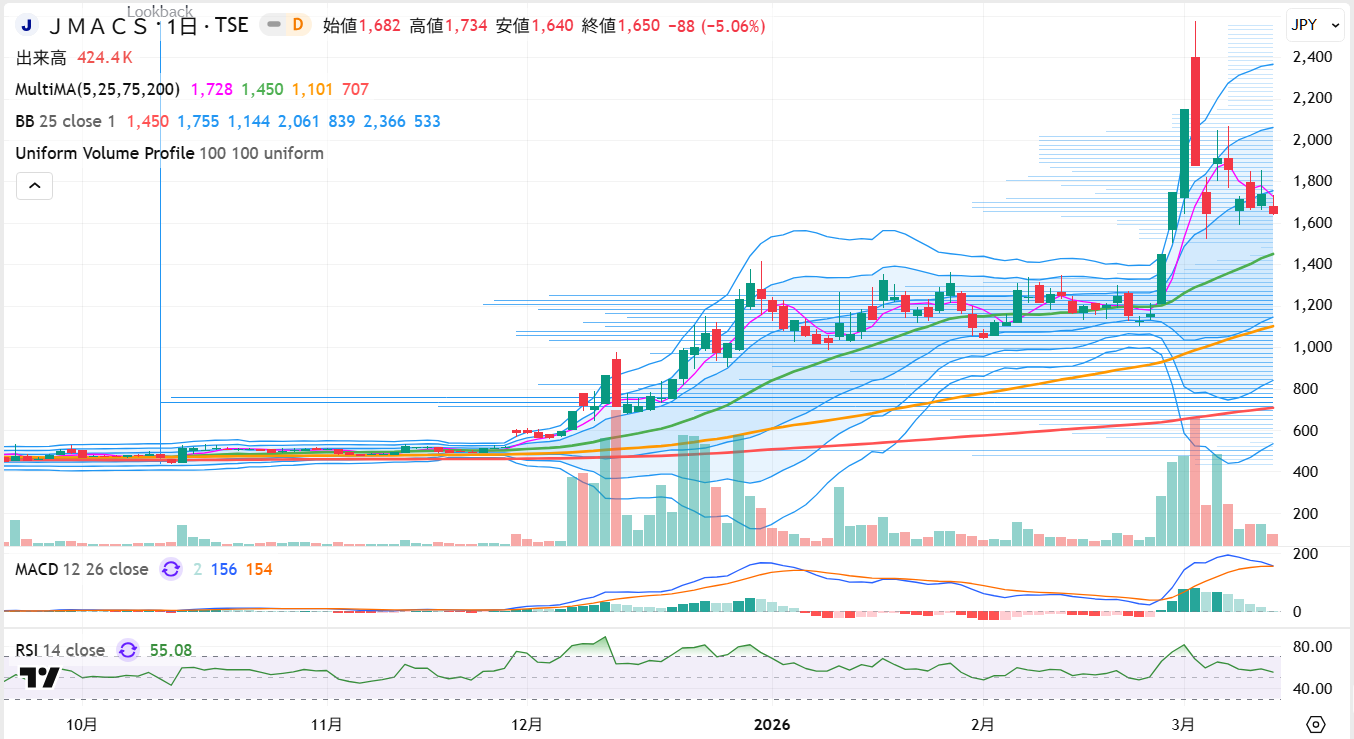Click the RSI 14 close label
The height and width of the screenshot is (739, 1354).
(x=60, y=650)
